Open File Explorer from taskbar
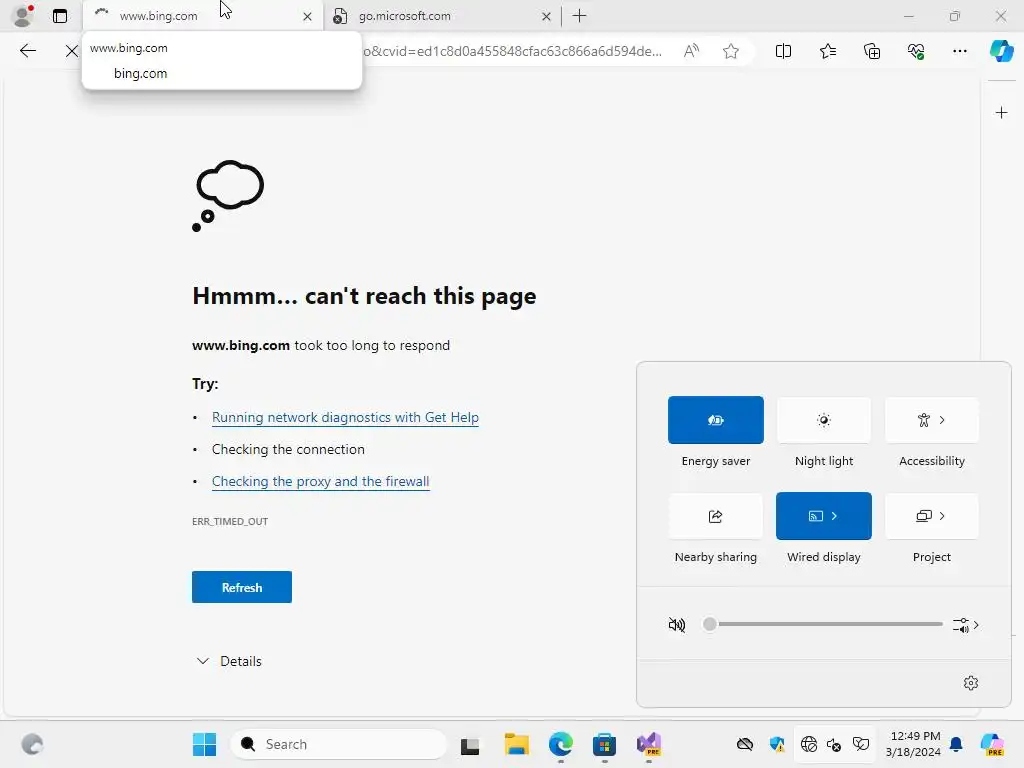Screen dimensions: 1024x768 tap(517, 744)
